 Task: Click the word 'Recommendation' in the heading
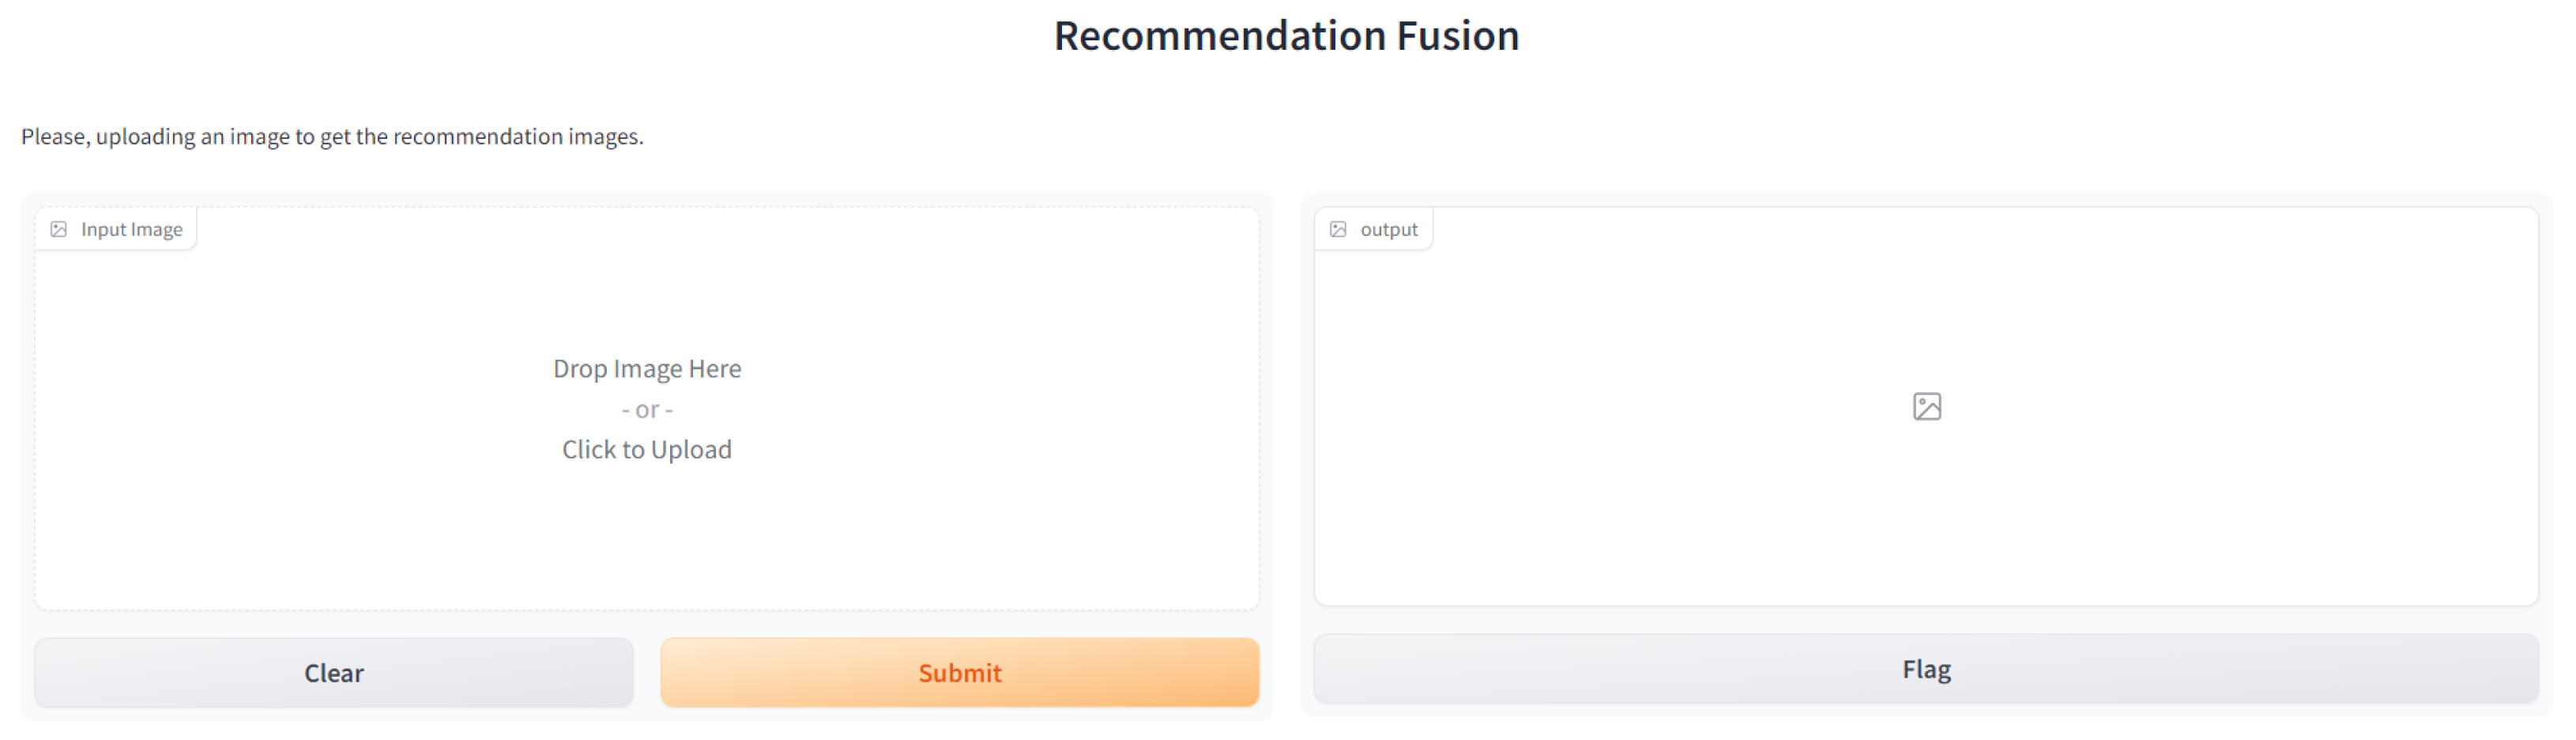[1219, 36]
